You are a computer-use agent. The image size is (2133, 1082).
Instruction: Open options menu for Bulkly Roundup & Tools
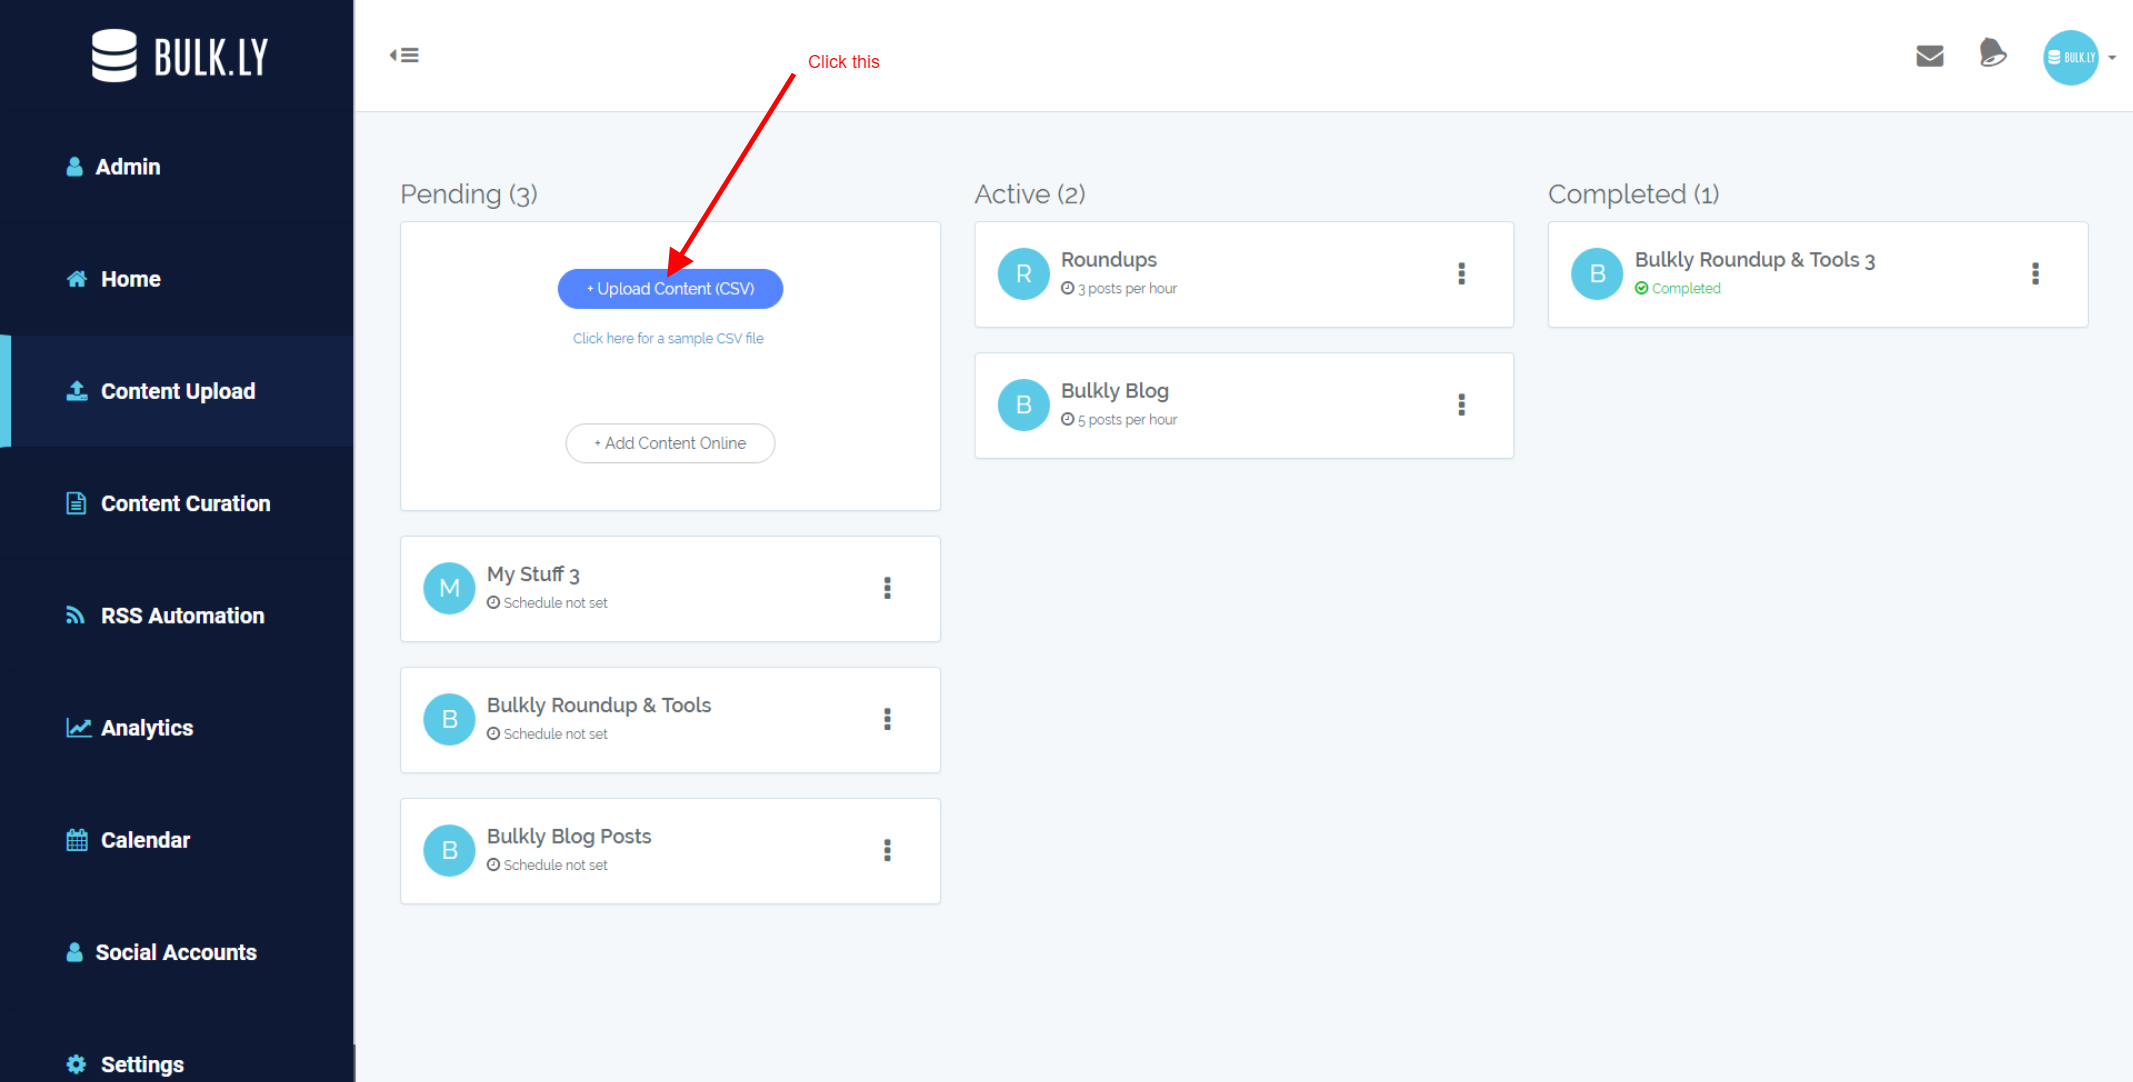[x=887, y=719]
